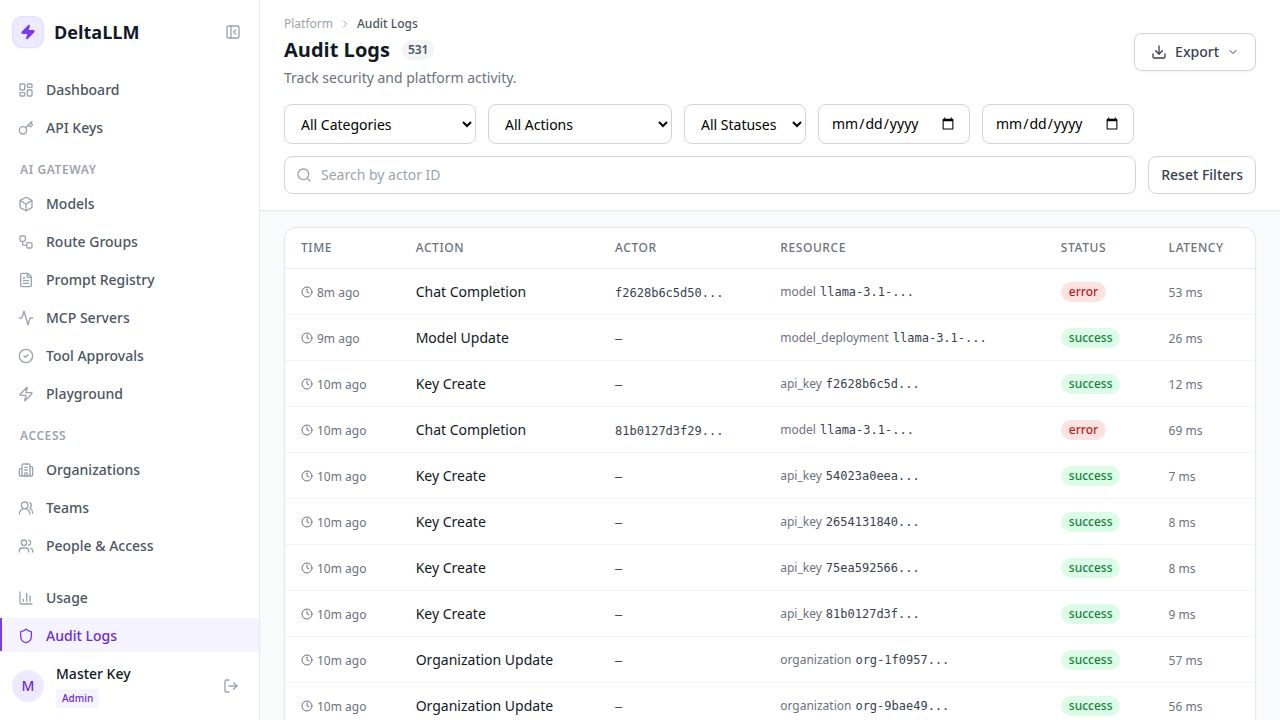Click the DeltaLLM lightning bolt logo
The height and width of the screenshot is (720, 1280).
click(x=28, y=32)
